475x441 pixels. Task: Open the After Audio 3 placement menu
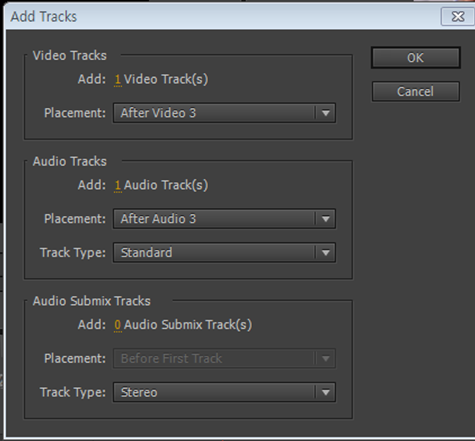(x=224, y=219)
